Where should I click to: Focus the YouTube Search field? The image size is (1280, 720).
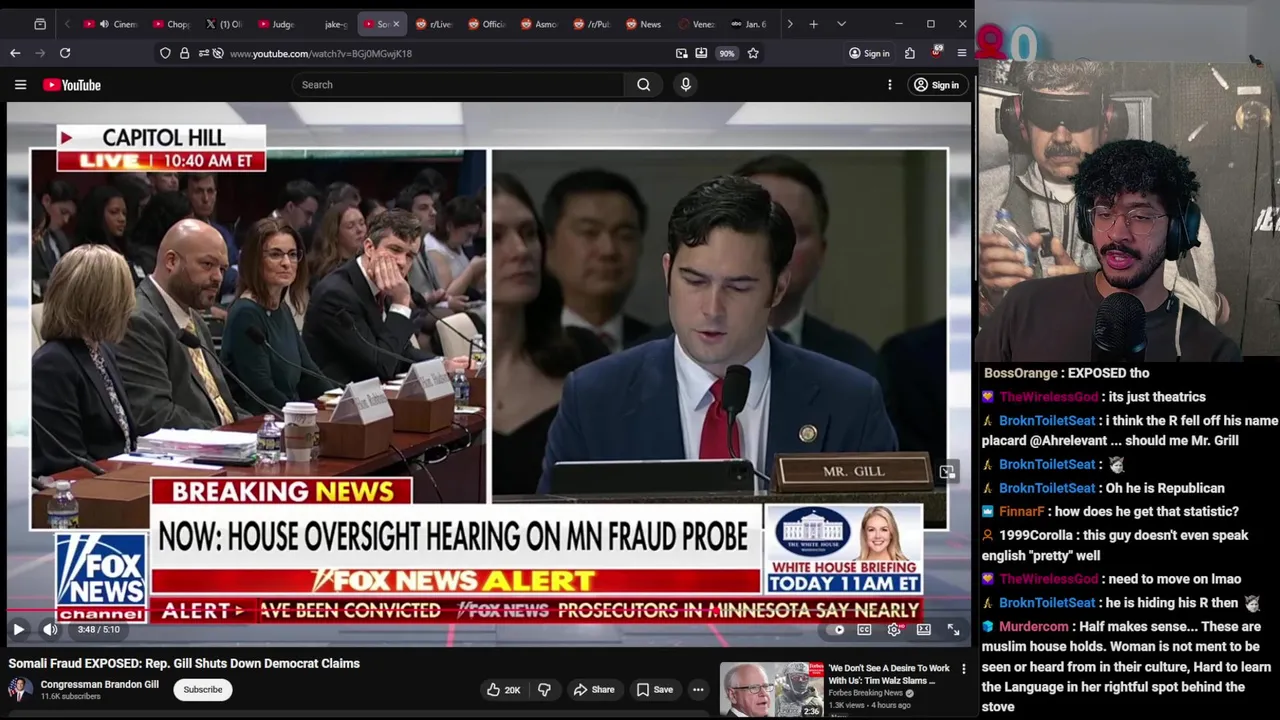[459, 85]
